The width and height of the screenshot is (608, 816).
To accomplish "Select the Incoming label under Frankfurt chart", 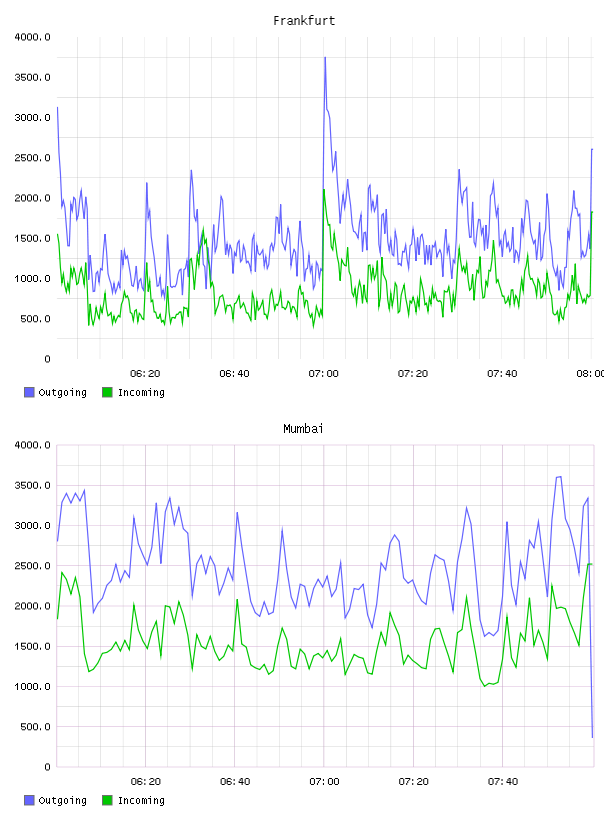I will pos(141,393).
